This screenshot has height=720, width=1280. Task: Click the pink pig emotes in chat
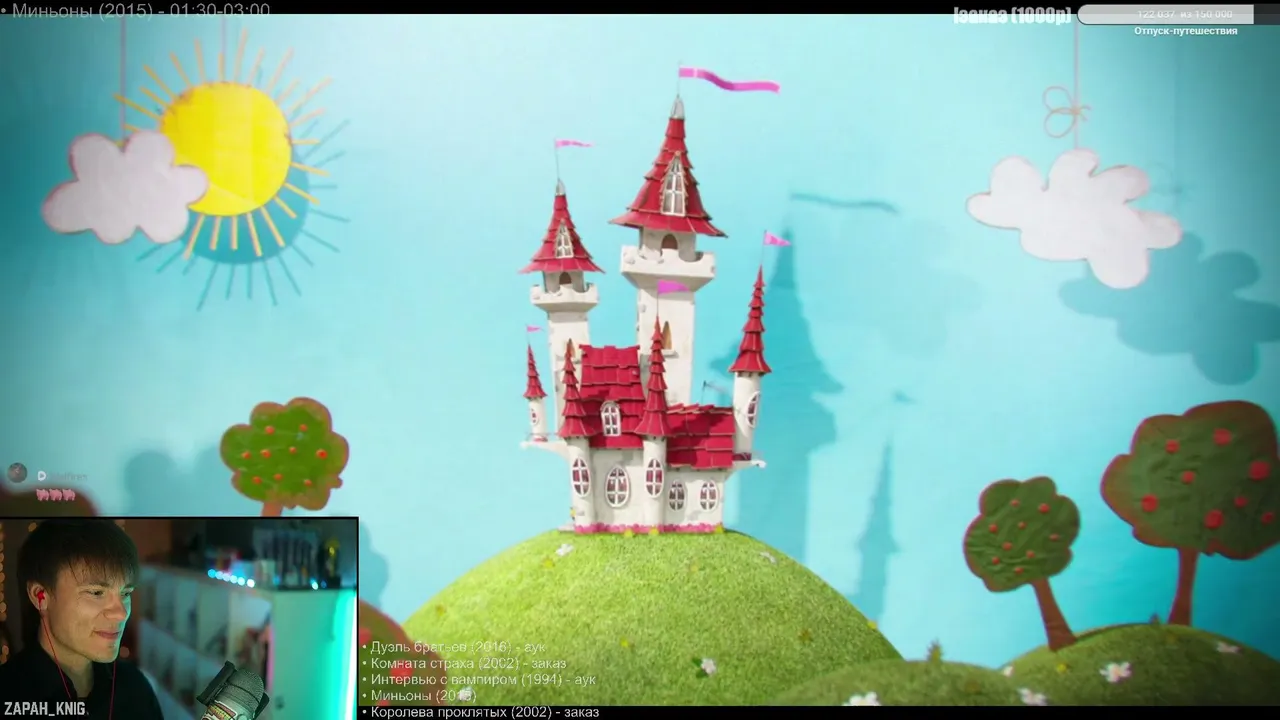click(56, 494)
